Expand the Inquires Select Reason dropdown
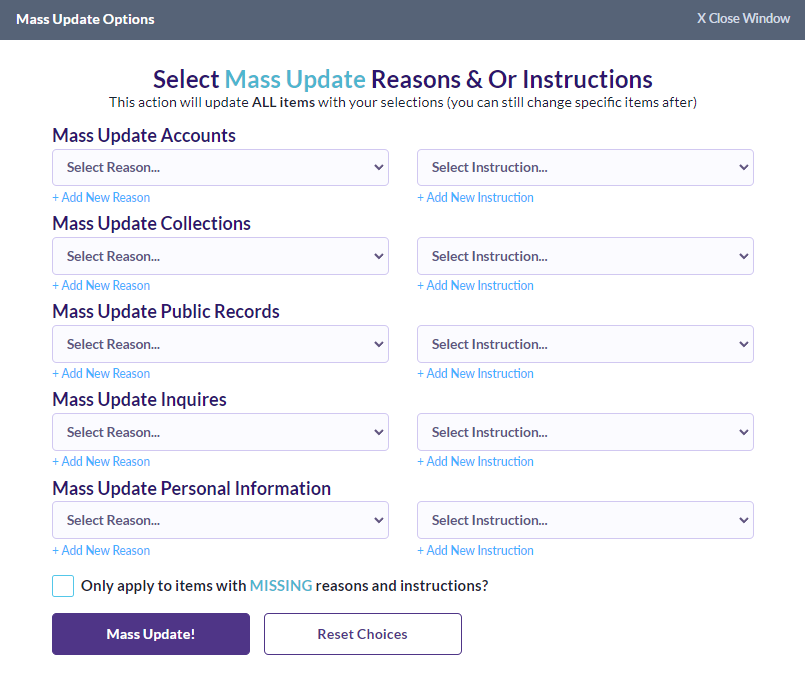Image resolution: width=805 pixels, height=694 pixels. pyautogui.click(x=220, y=432)
